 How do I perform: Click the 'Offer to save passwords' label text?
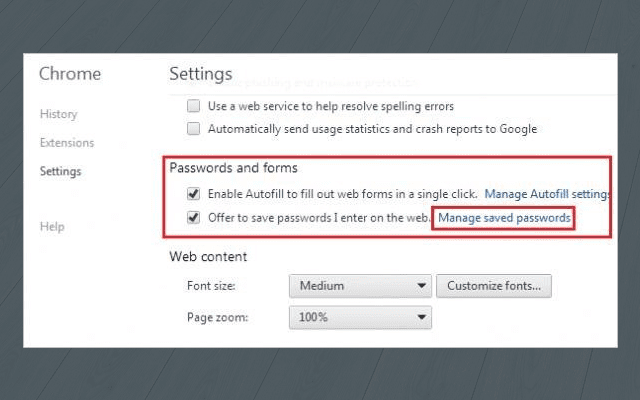[x=318, y=217]
